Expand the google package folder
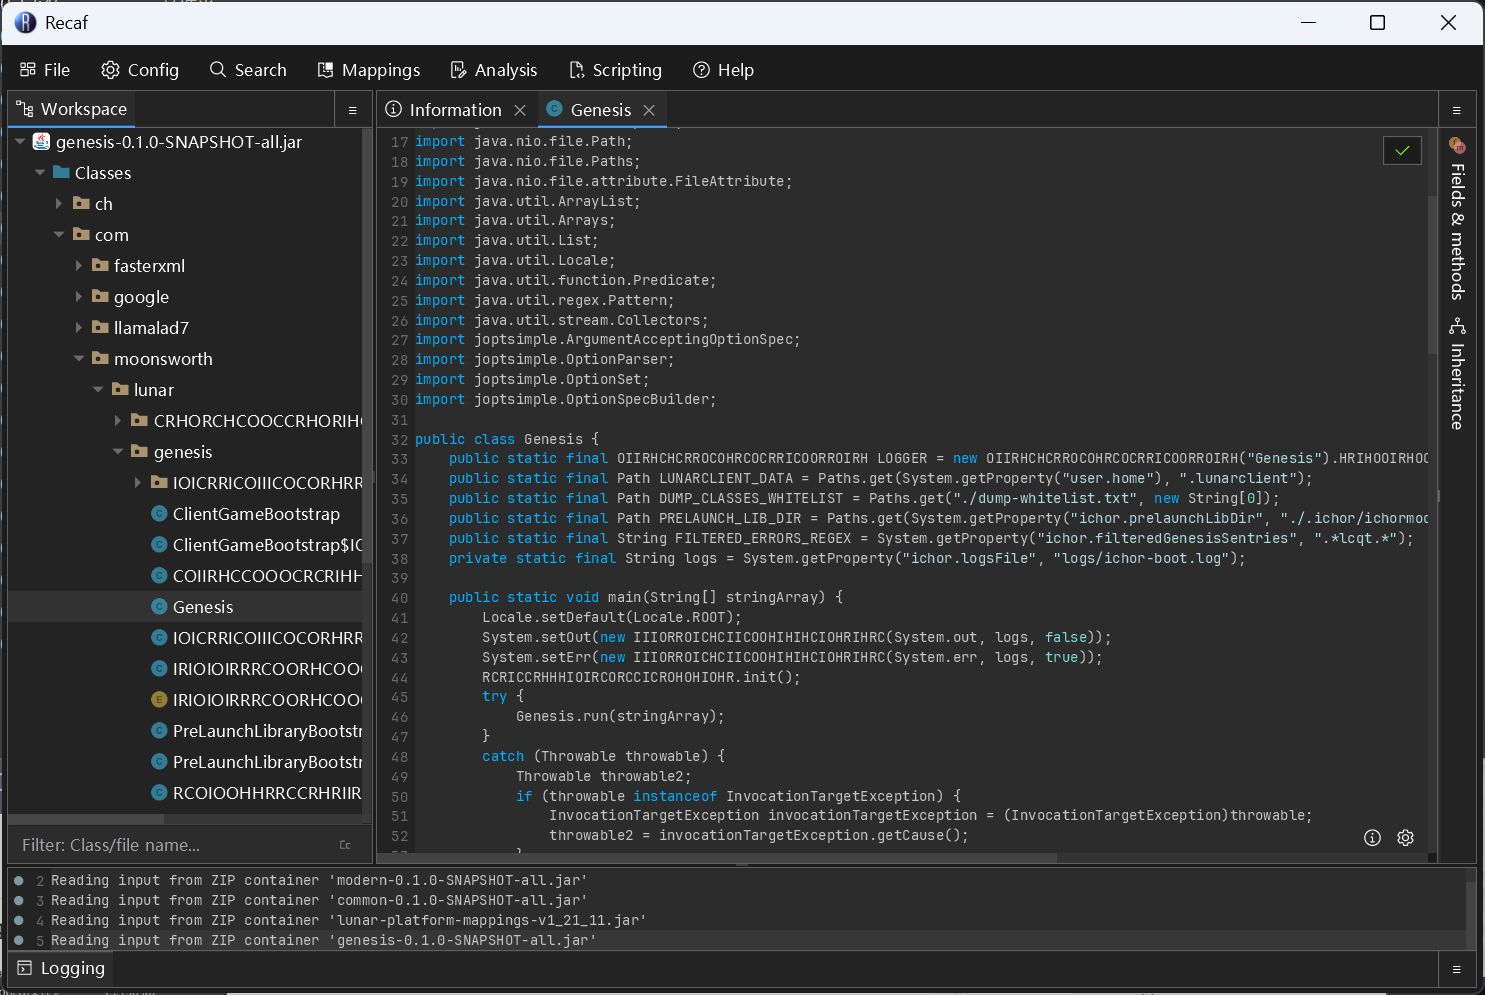This screenshot has height=995, width=1485. (79, 297)
